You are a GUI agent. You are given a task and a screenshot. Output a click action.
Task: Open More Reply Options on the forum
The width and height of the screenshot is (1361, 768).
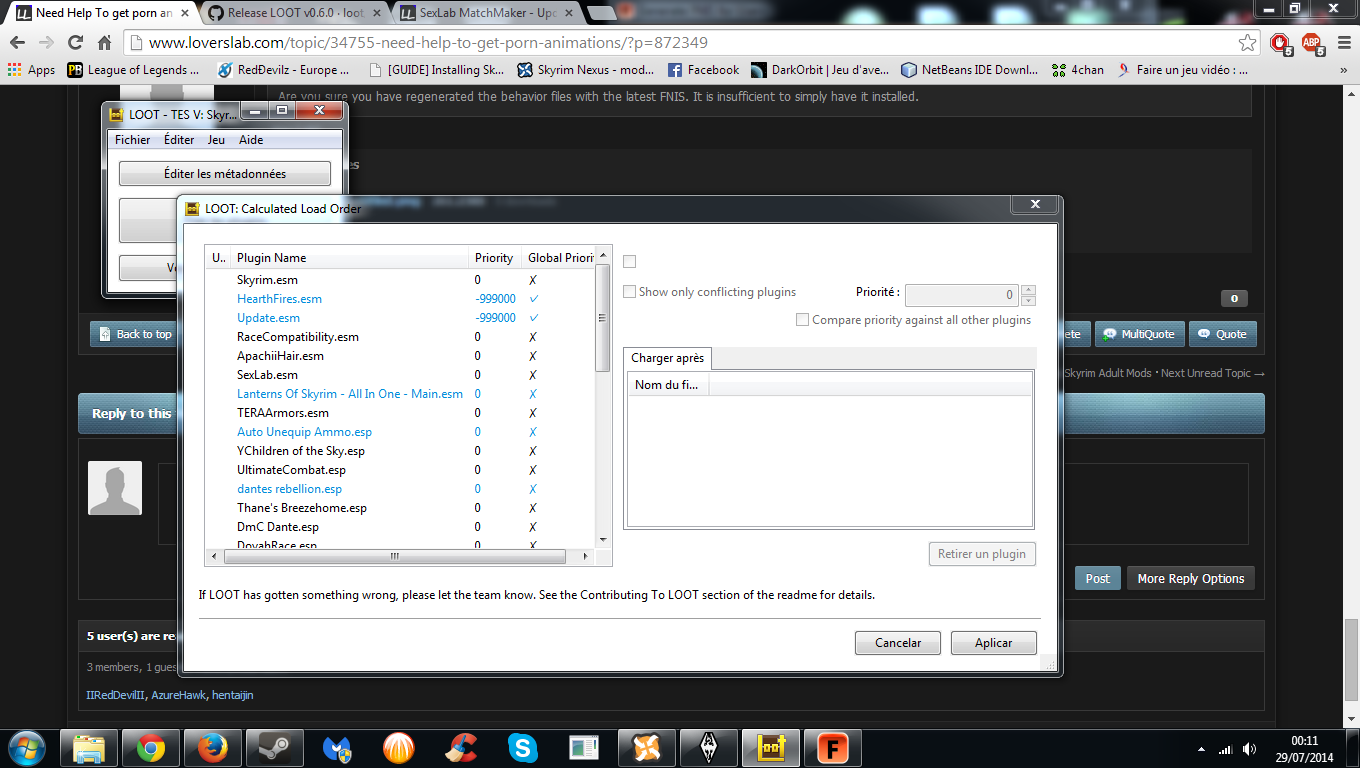point(1190,578)
